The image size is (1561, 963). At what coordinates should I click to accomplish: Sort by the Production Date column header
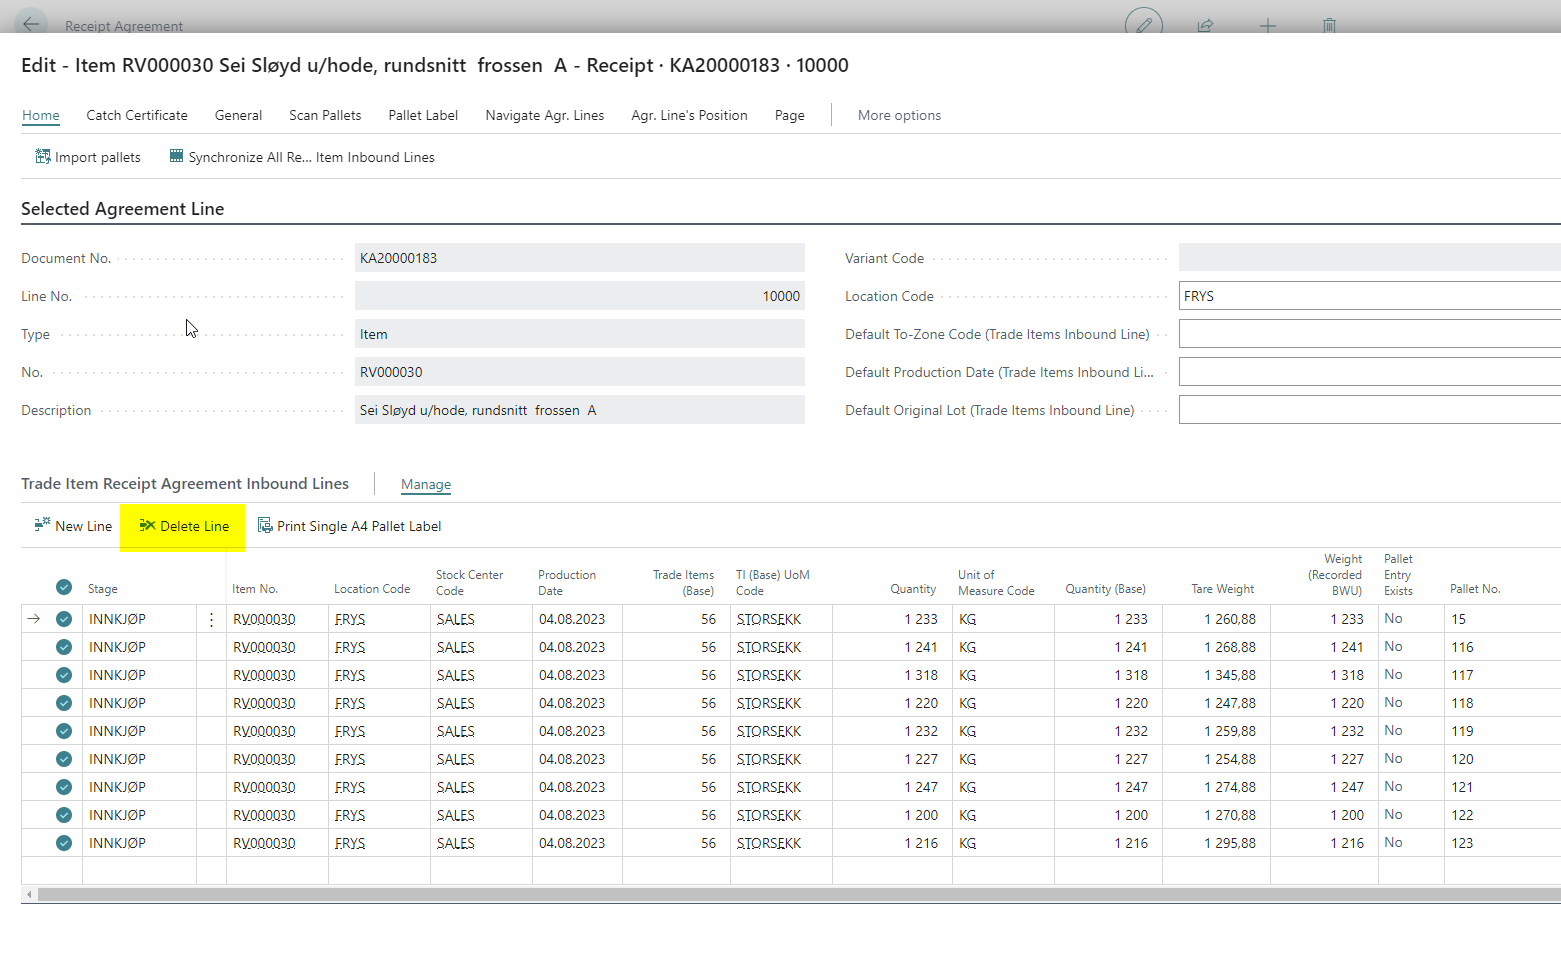pyautogui.click(x=567, y=582)
